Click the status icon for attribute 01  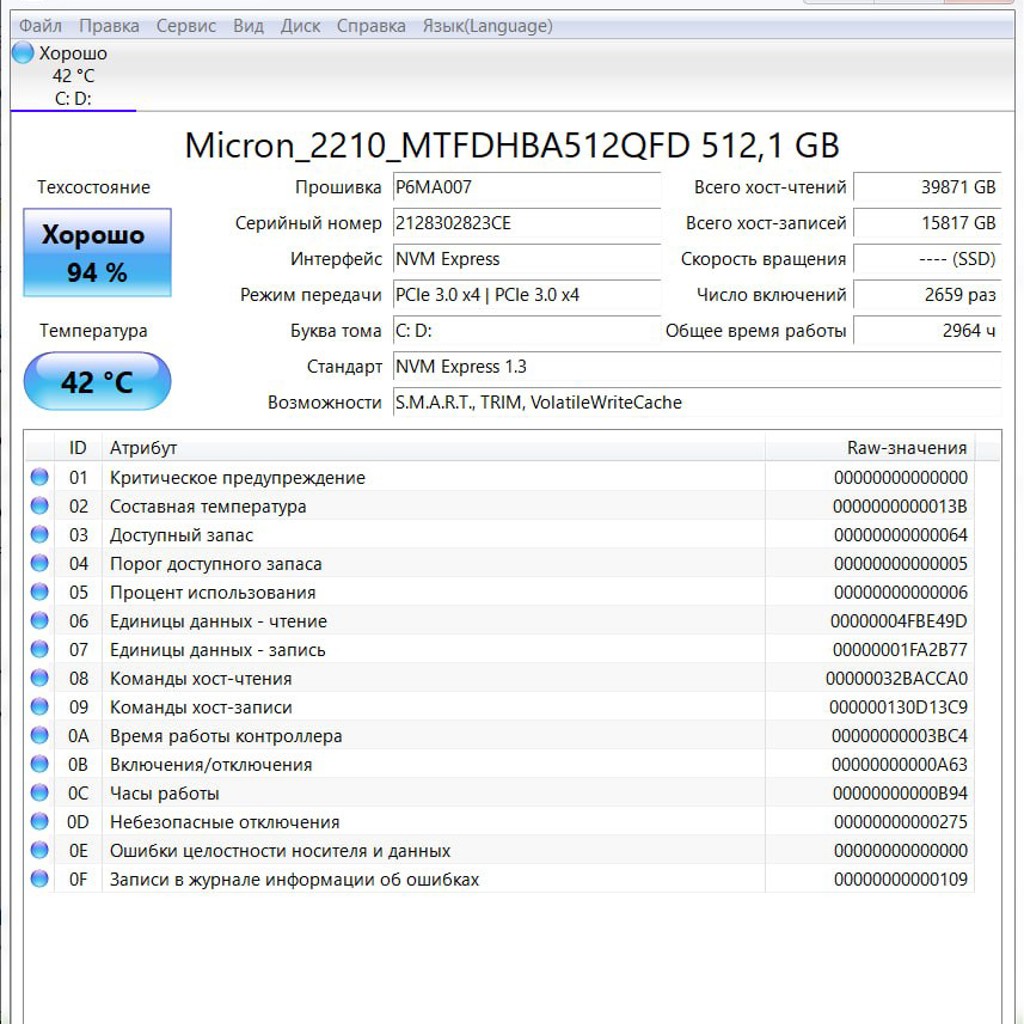(x=40, y=477)
